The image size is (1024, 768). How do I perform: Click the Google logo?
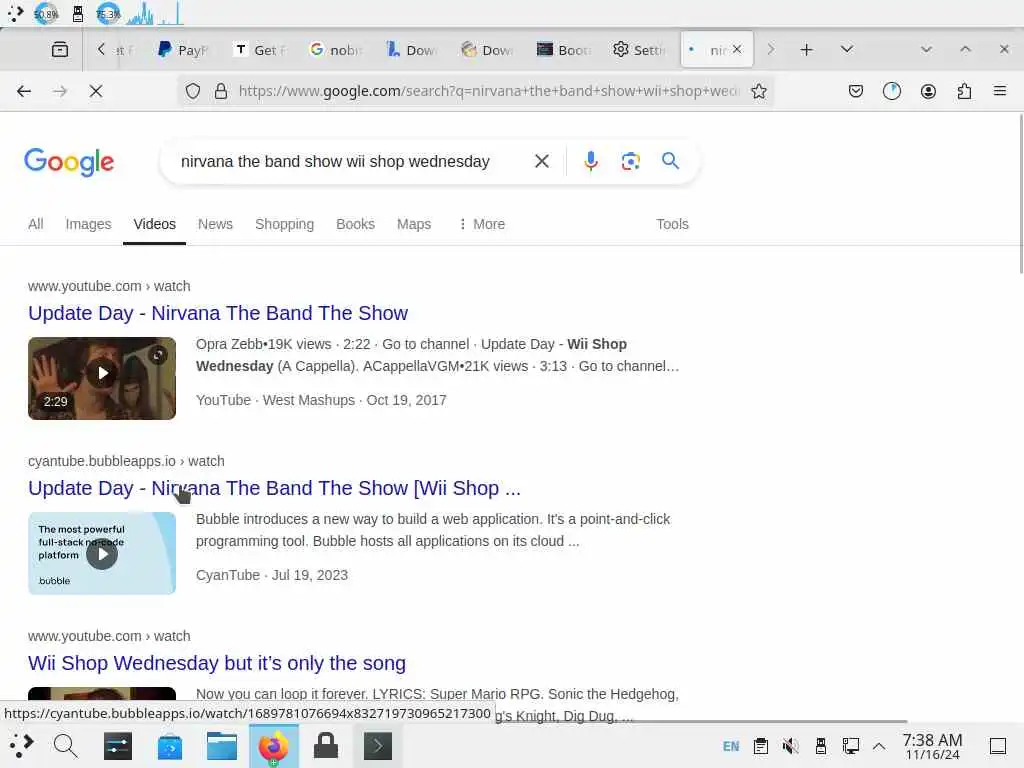click(x=69, y=162)
